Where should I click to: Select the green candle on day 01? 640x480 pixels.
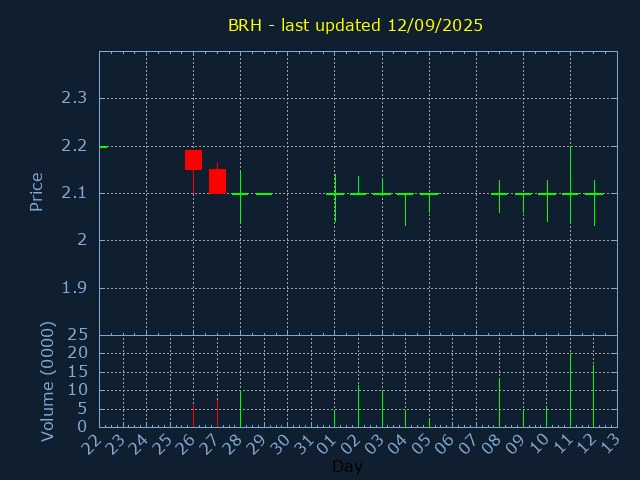(335, 194)
